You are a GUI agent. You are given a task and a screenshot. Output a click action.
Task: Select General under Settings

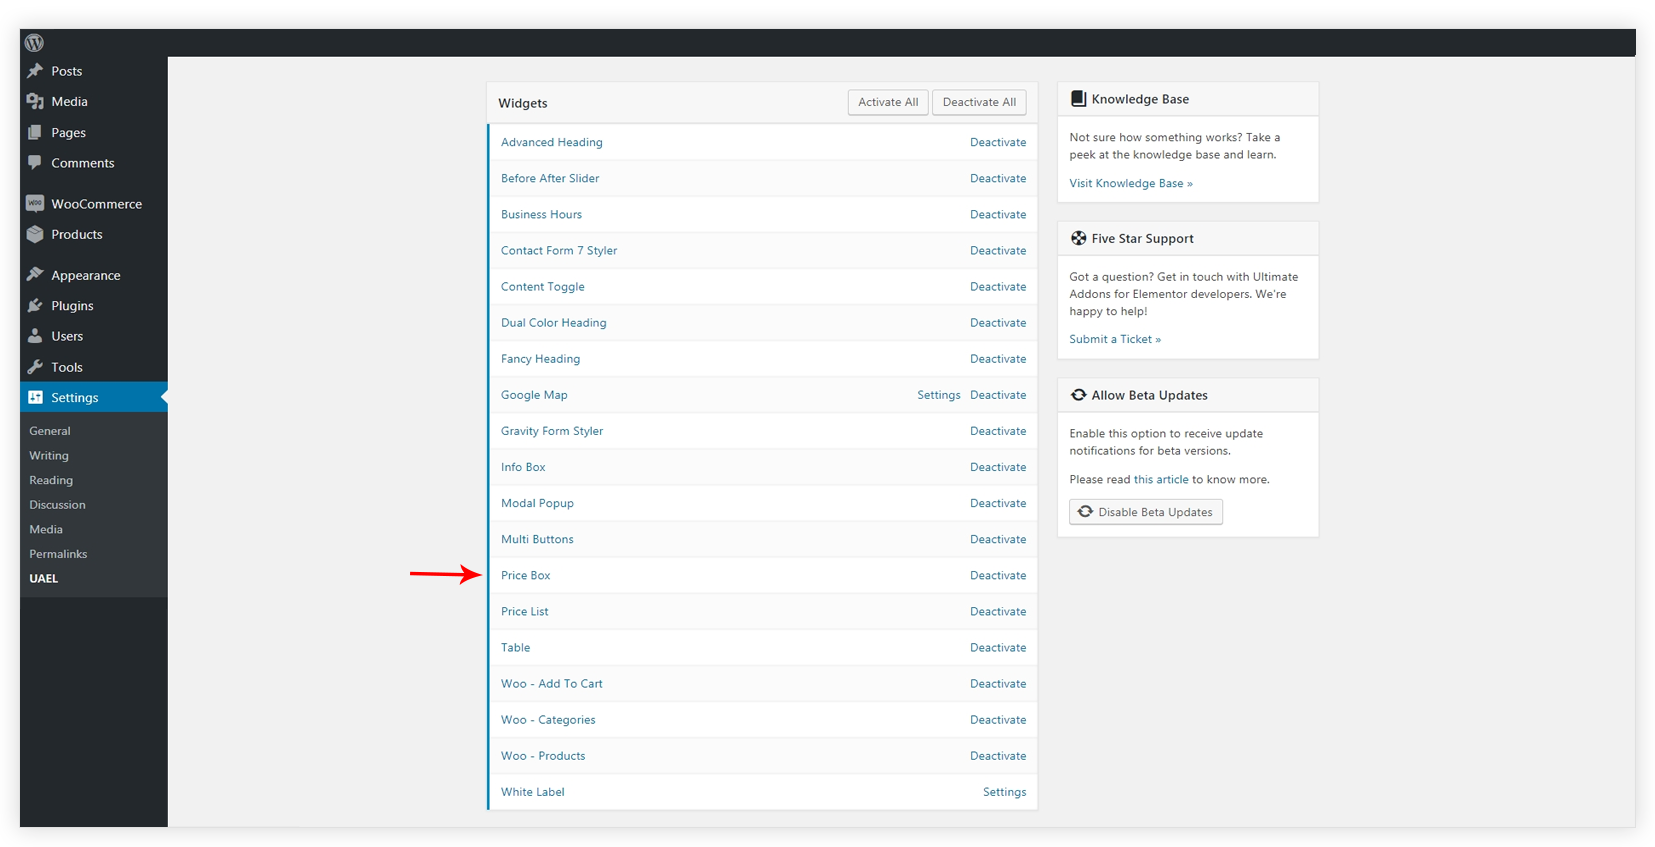point(50,431)
